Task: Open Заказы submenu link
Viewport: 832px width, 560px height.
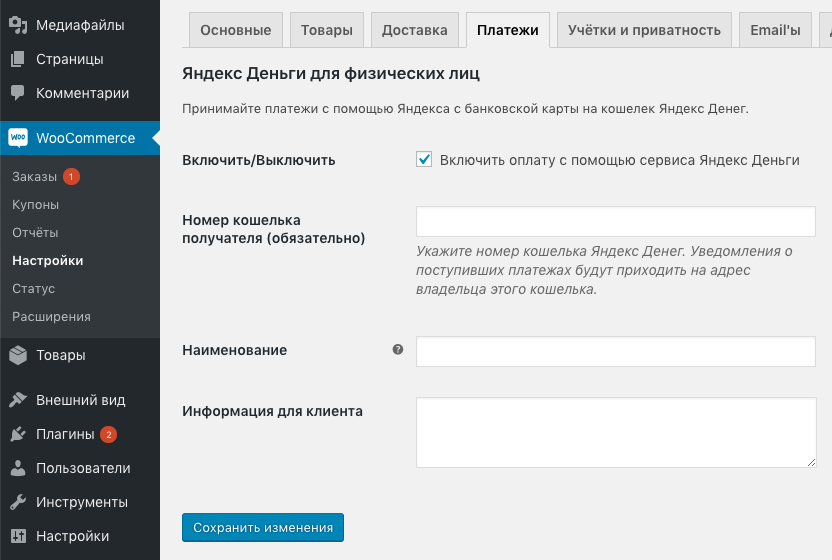Action: [34, 177]
